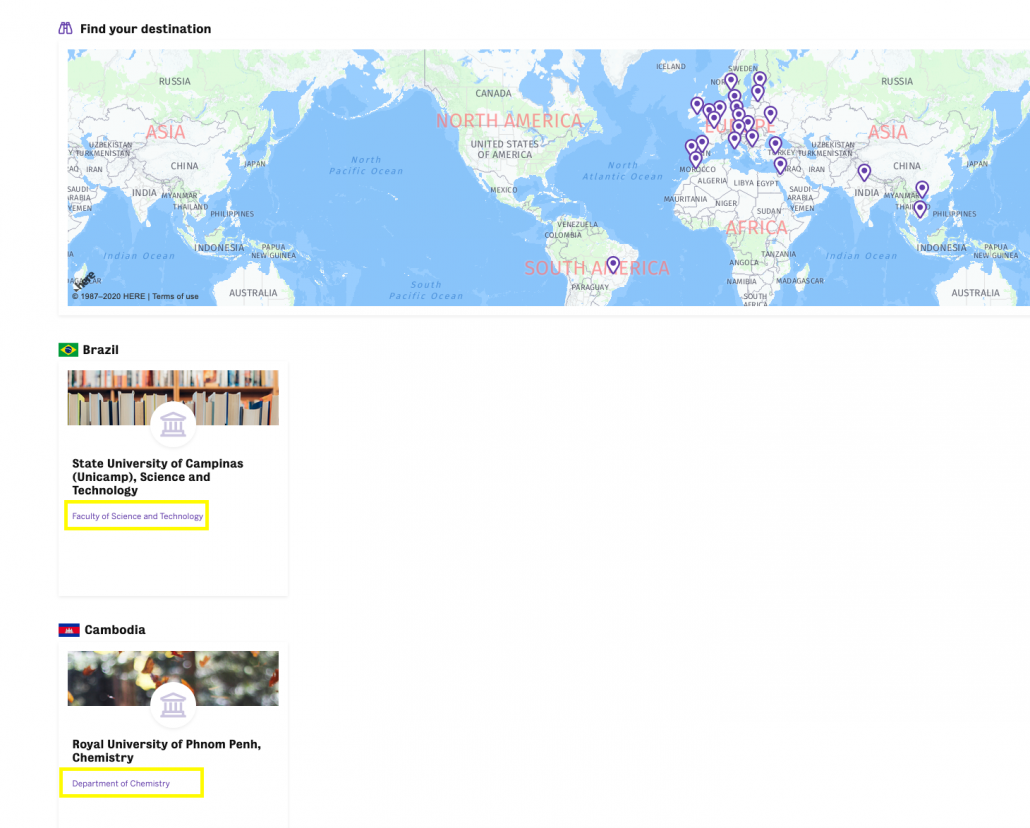Screen dimensions: 1030x828
Task: Open Royal University of Phnom Penh card title
Action: point(166,750)
